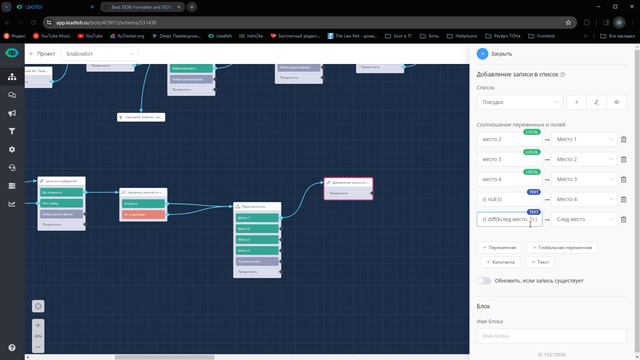Open the help question mark icon

[x=12, y=348]
